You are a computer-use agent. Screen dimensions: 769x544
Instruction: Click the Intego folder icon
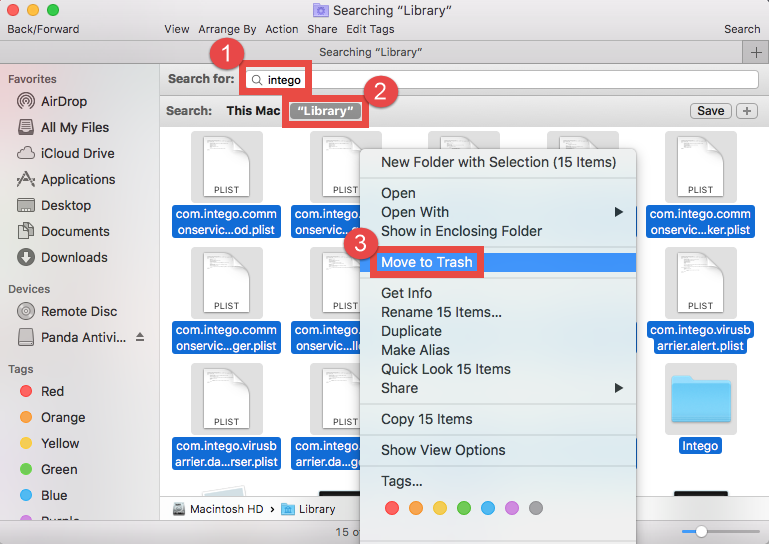(x=700, y=399)
